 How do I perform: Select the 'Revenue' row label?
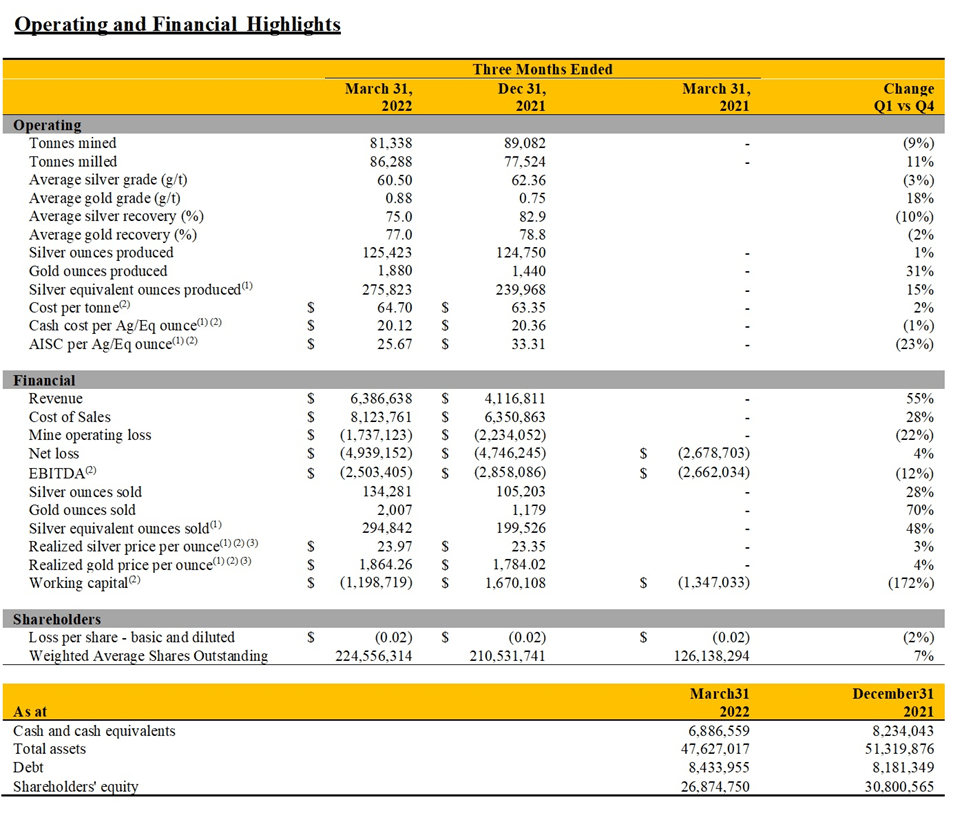55,399
